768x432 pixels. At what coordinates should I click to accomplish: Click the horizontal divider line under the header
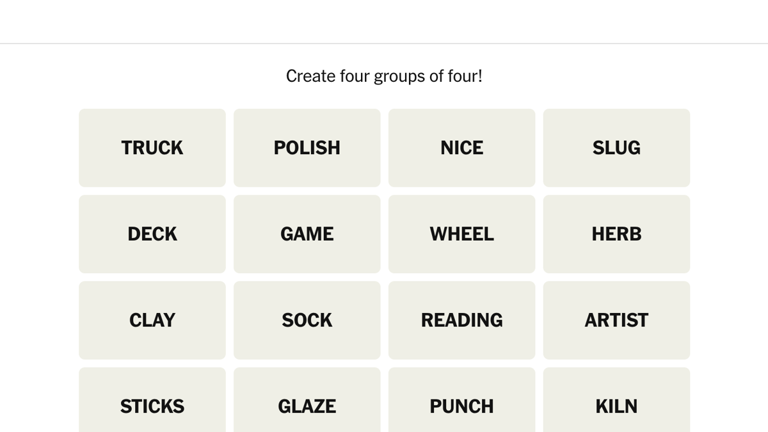pyautogui.click(x=384, y=43)
